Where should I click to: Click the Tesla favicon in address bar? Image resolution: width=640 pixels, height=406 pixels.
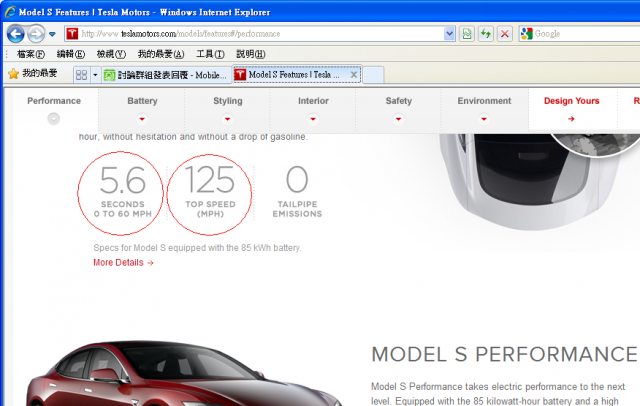(72, 34)
